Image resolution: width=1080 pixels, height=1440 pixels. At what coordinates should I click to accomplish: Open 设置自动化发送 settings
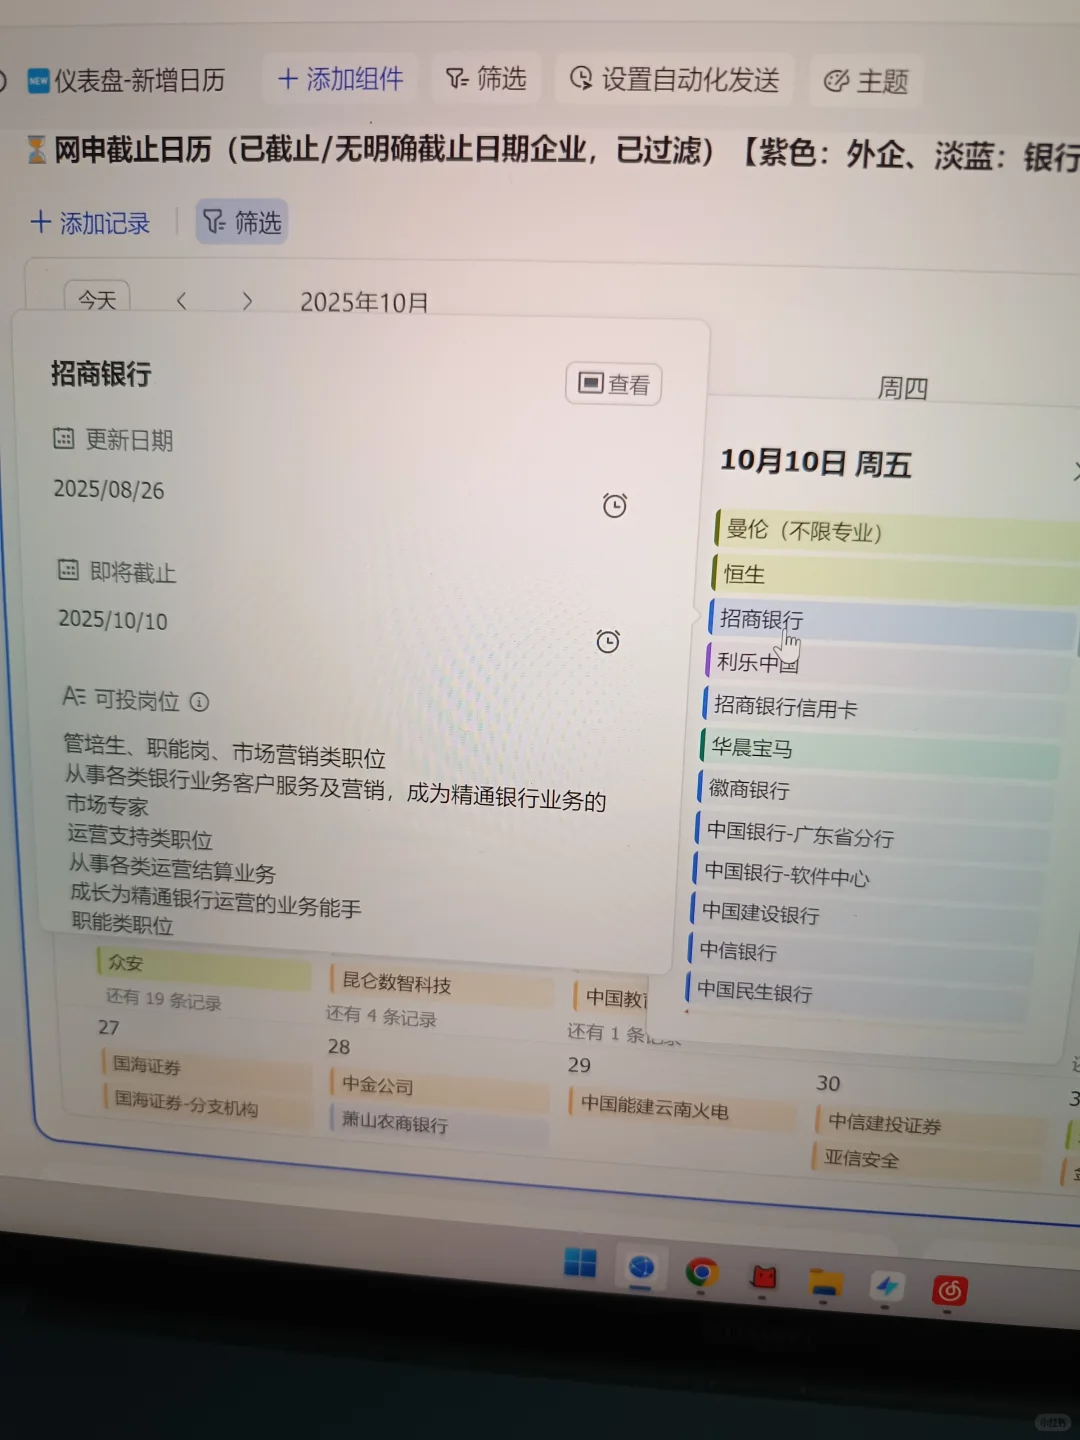point(674,79)
